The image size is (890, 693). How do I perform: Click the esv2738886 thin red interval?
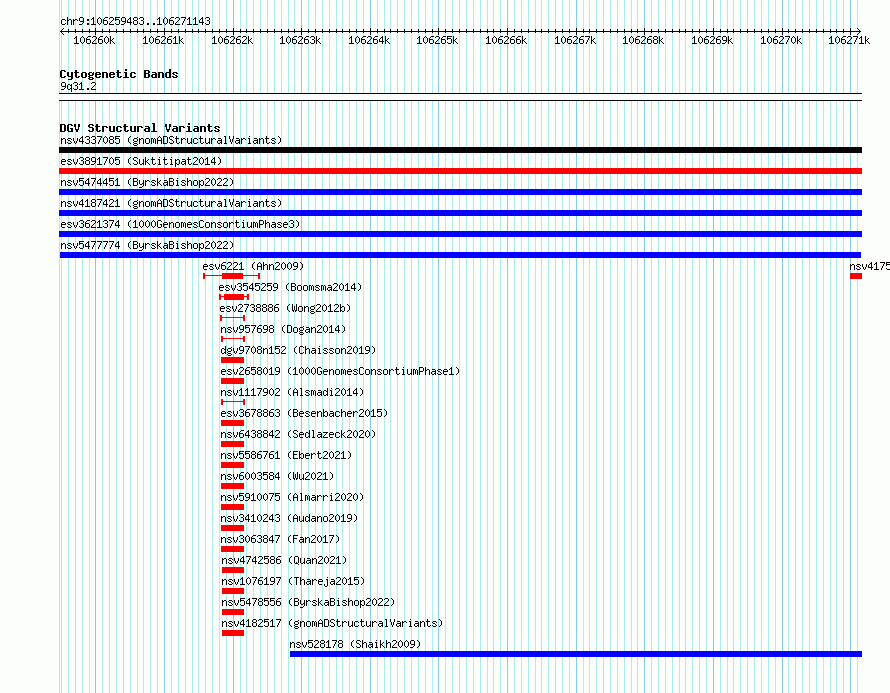pos(232,318)
